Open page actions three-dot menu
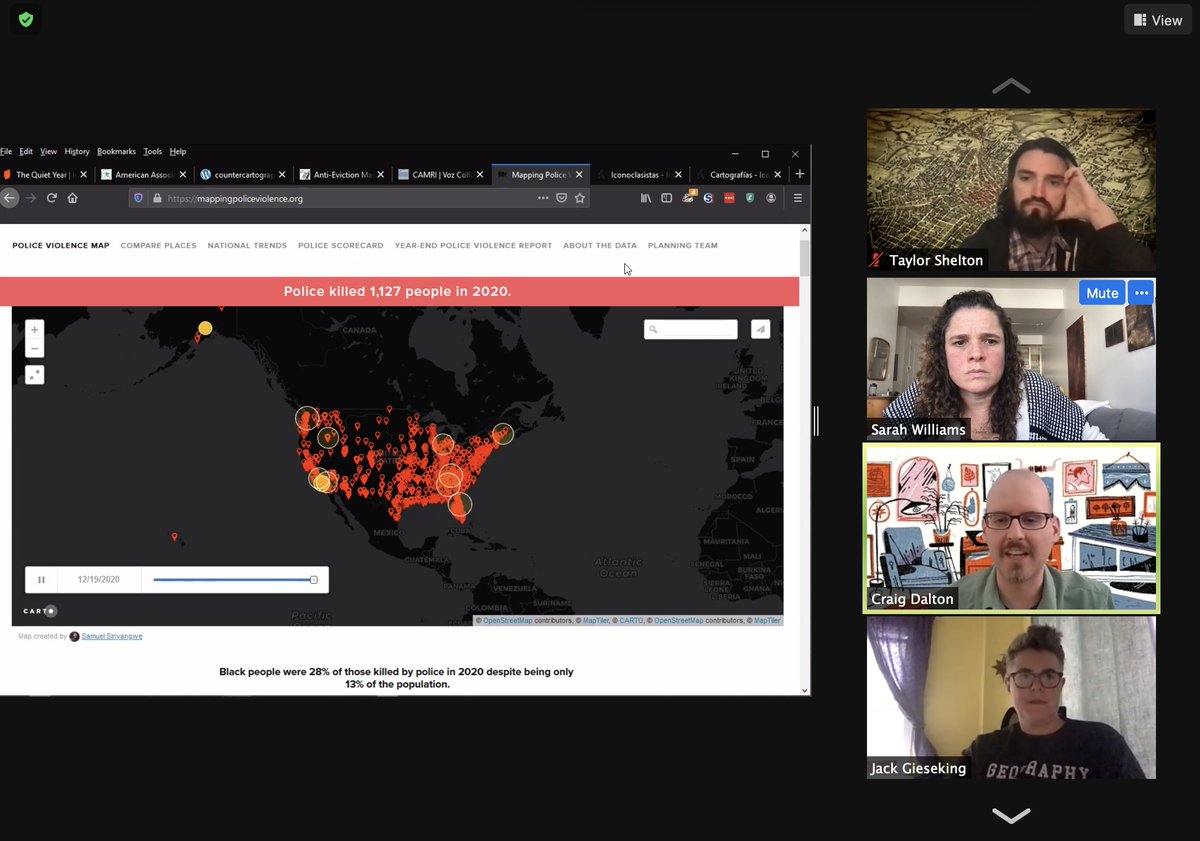 pyautogui.click(x=543, y=198)
